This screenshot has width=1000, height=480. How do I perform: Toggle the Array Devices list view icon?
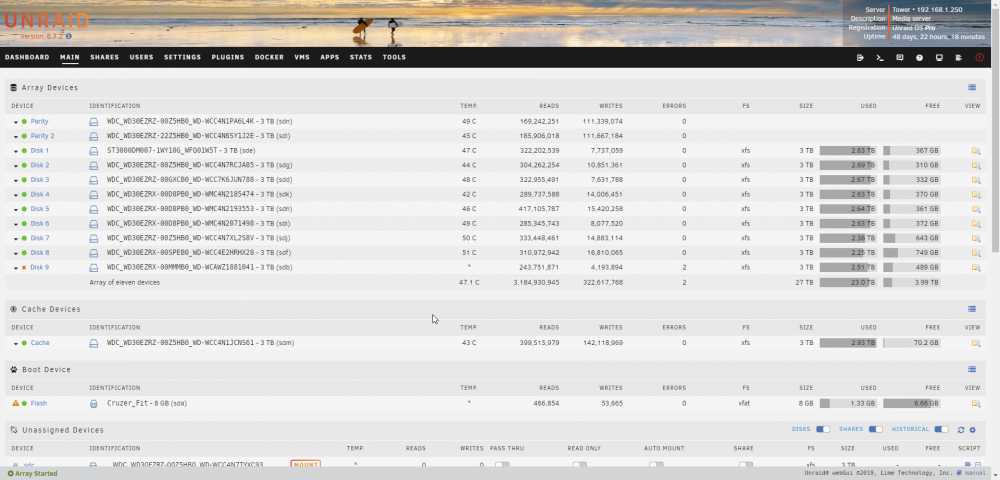point(972,87)
